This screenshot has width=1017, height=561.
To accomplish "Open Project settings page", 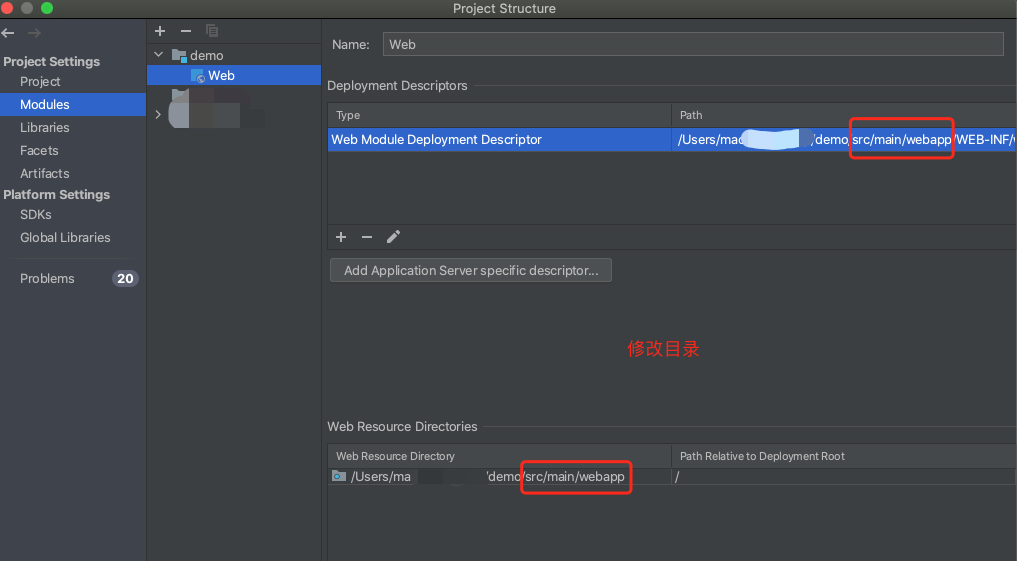I will click(40, 82).
